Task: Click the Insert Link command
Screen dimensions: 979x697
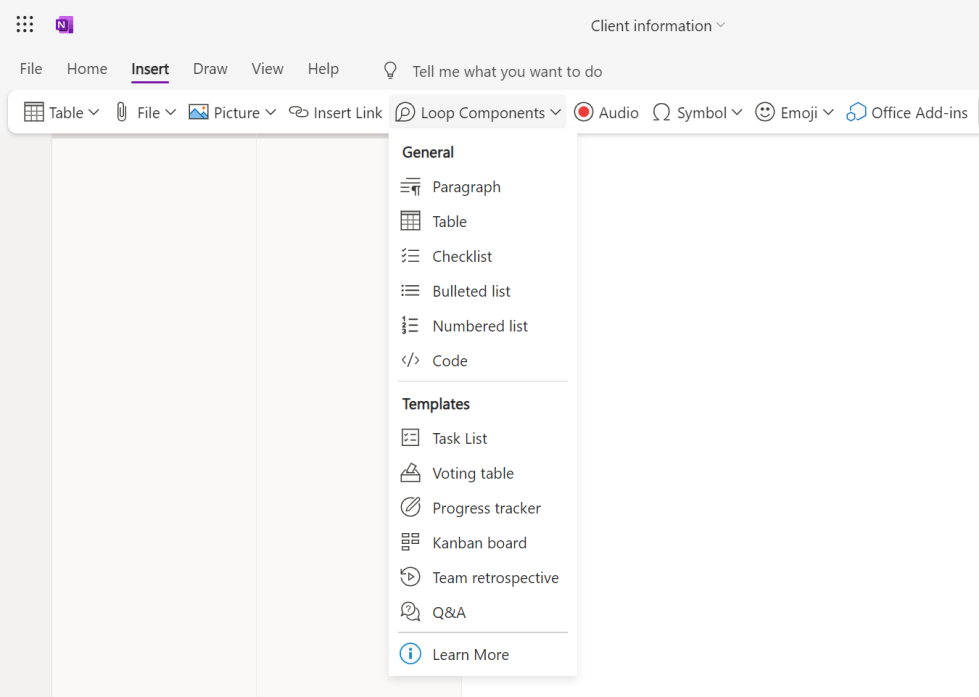Action: tap(335, 112)
